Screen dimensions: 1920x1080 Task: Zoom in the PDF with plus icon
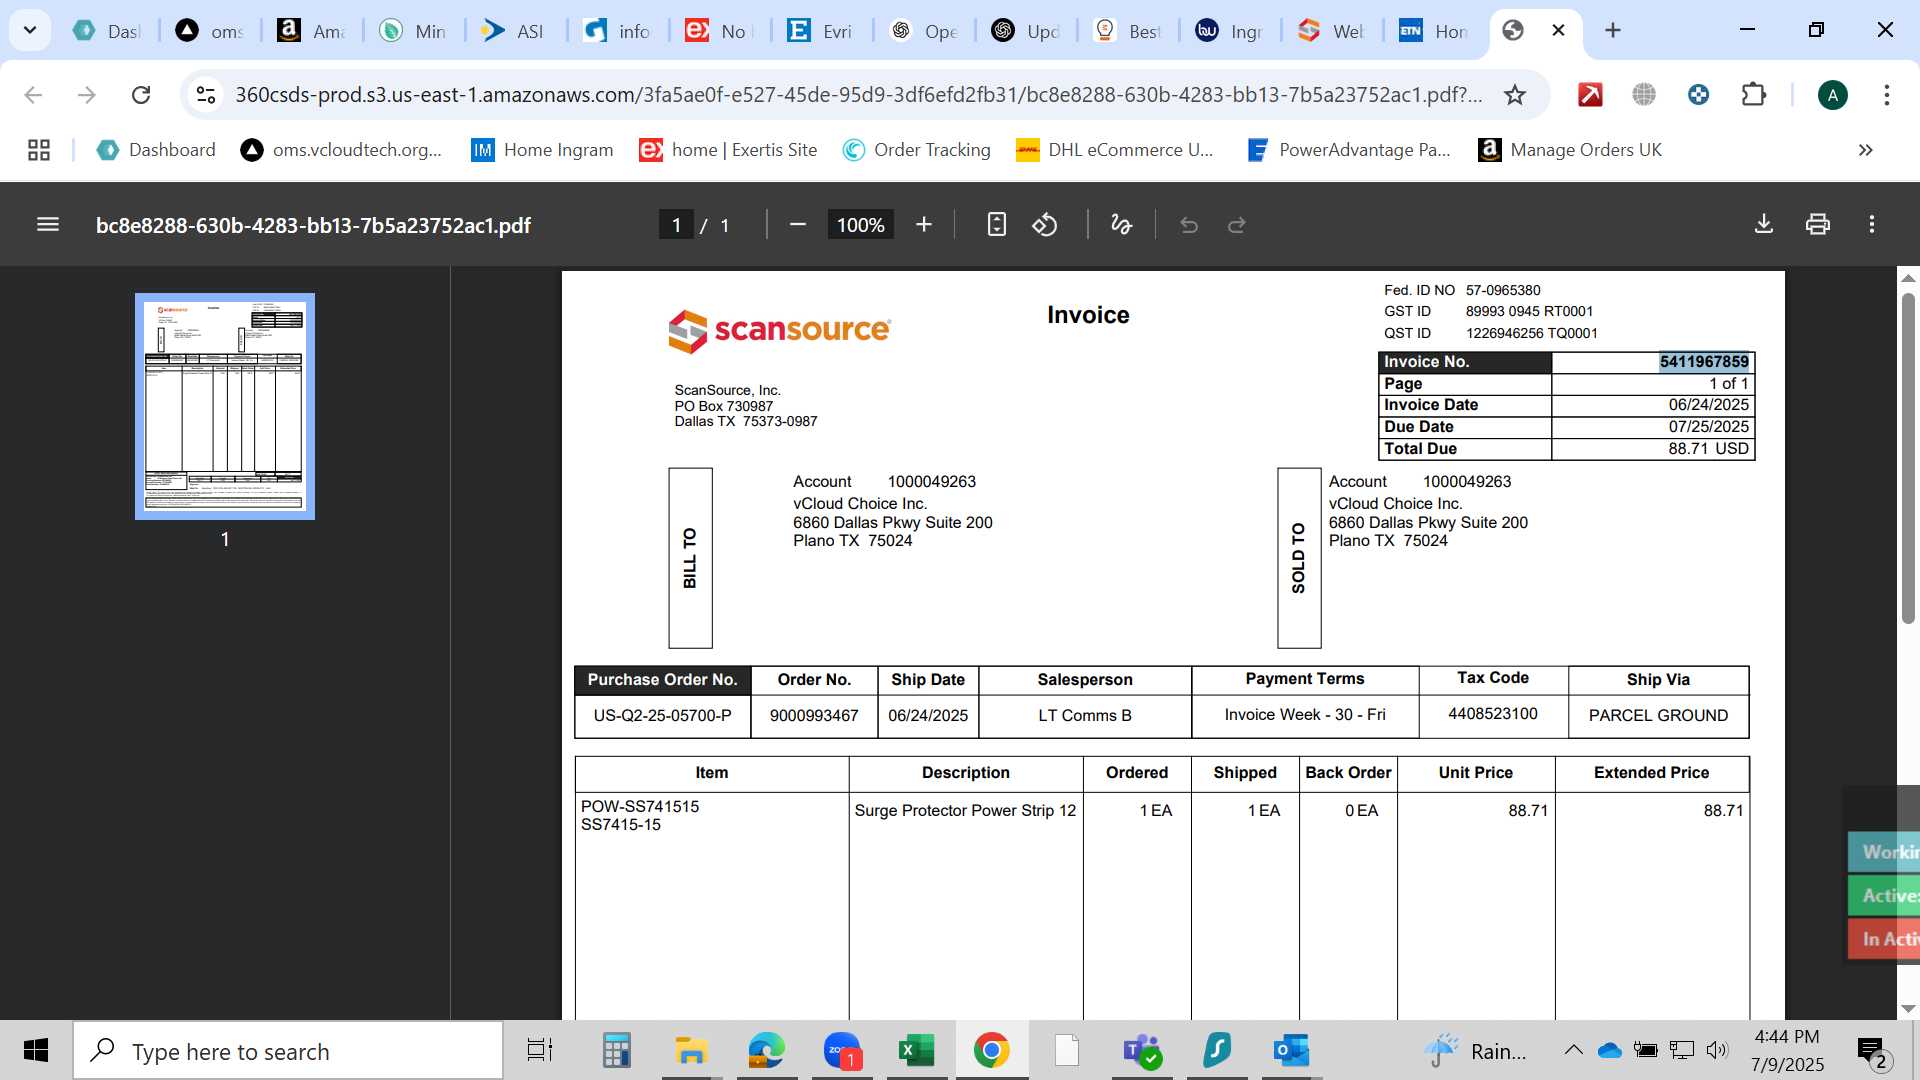(x=924, y=225)
